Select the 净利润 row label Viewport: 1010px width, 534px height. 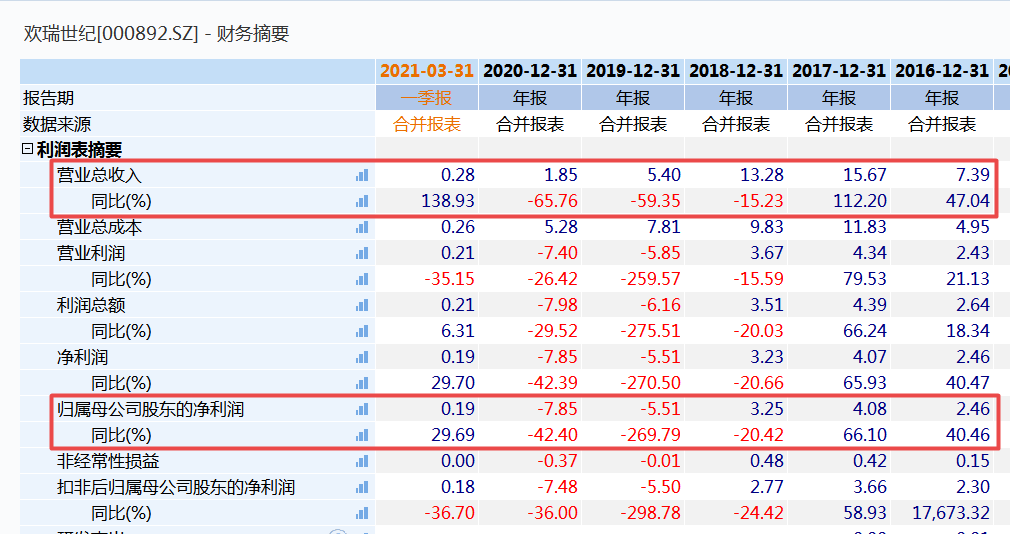(x=82, y=357)
